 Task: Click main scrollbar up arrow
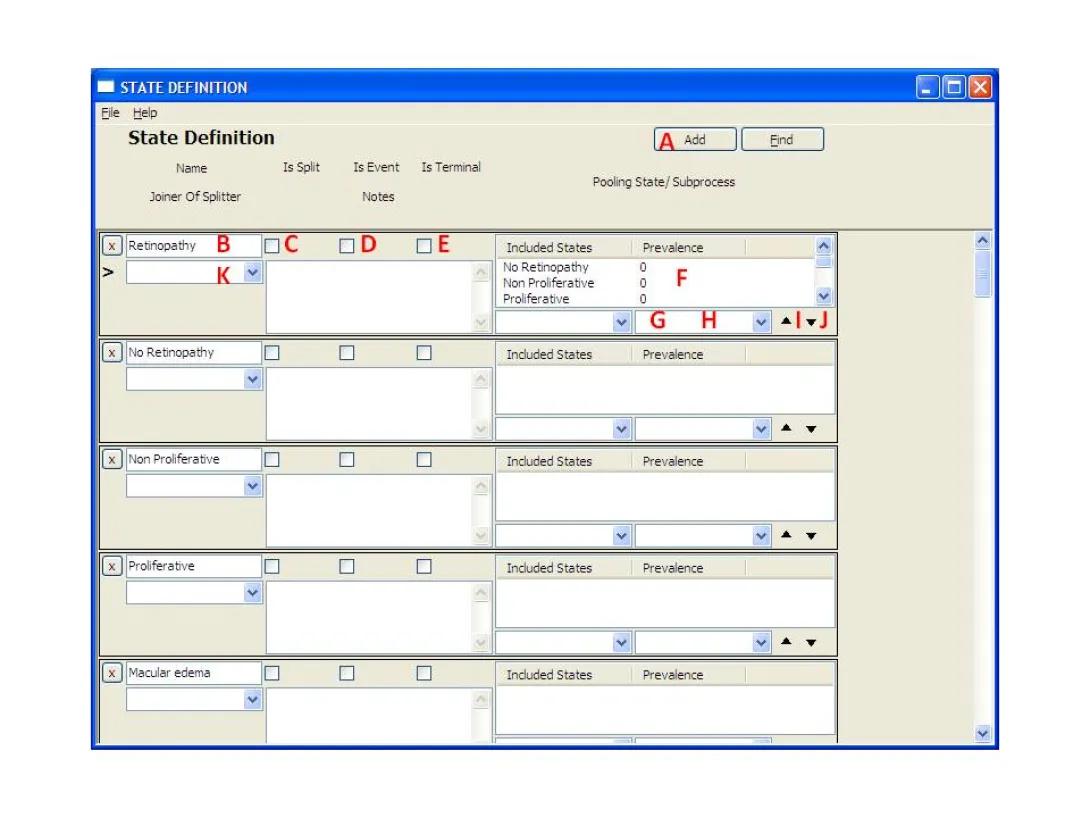coord(982,240)
